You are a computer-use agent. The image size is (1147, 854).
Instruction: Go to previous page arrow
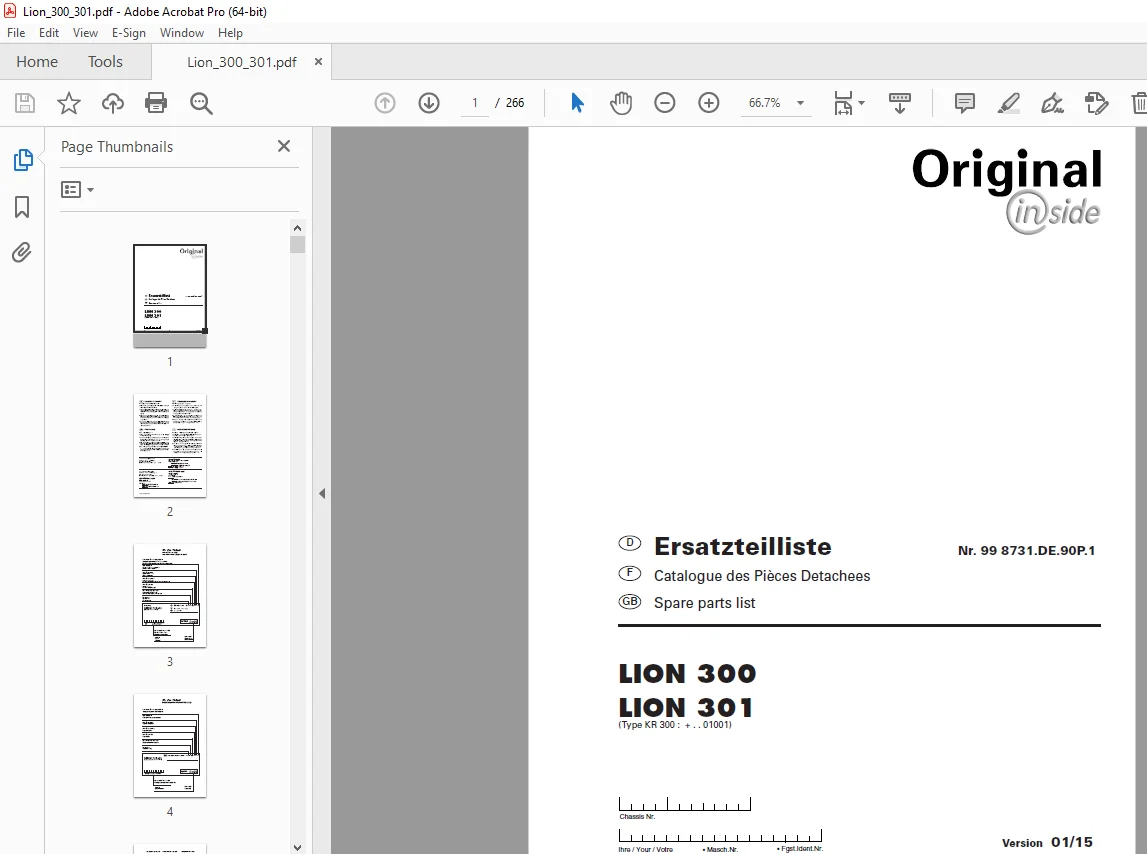coord(385,103)
